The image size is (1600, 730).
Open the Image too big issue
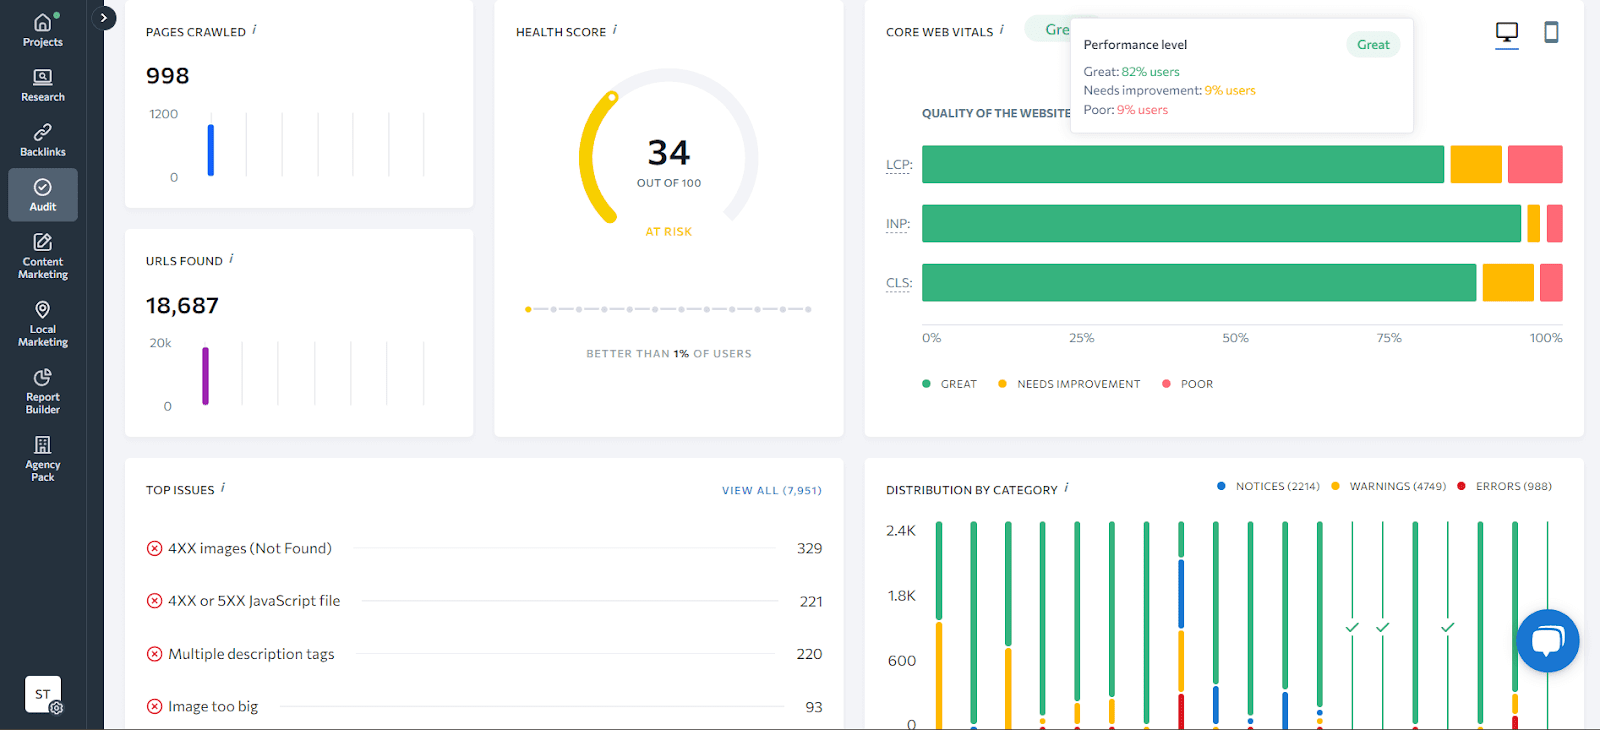click(x=213, y=706)
